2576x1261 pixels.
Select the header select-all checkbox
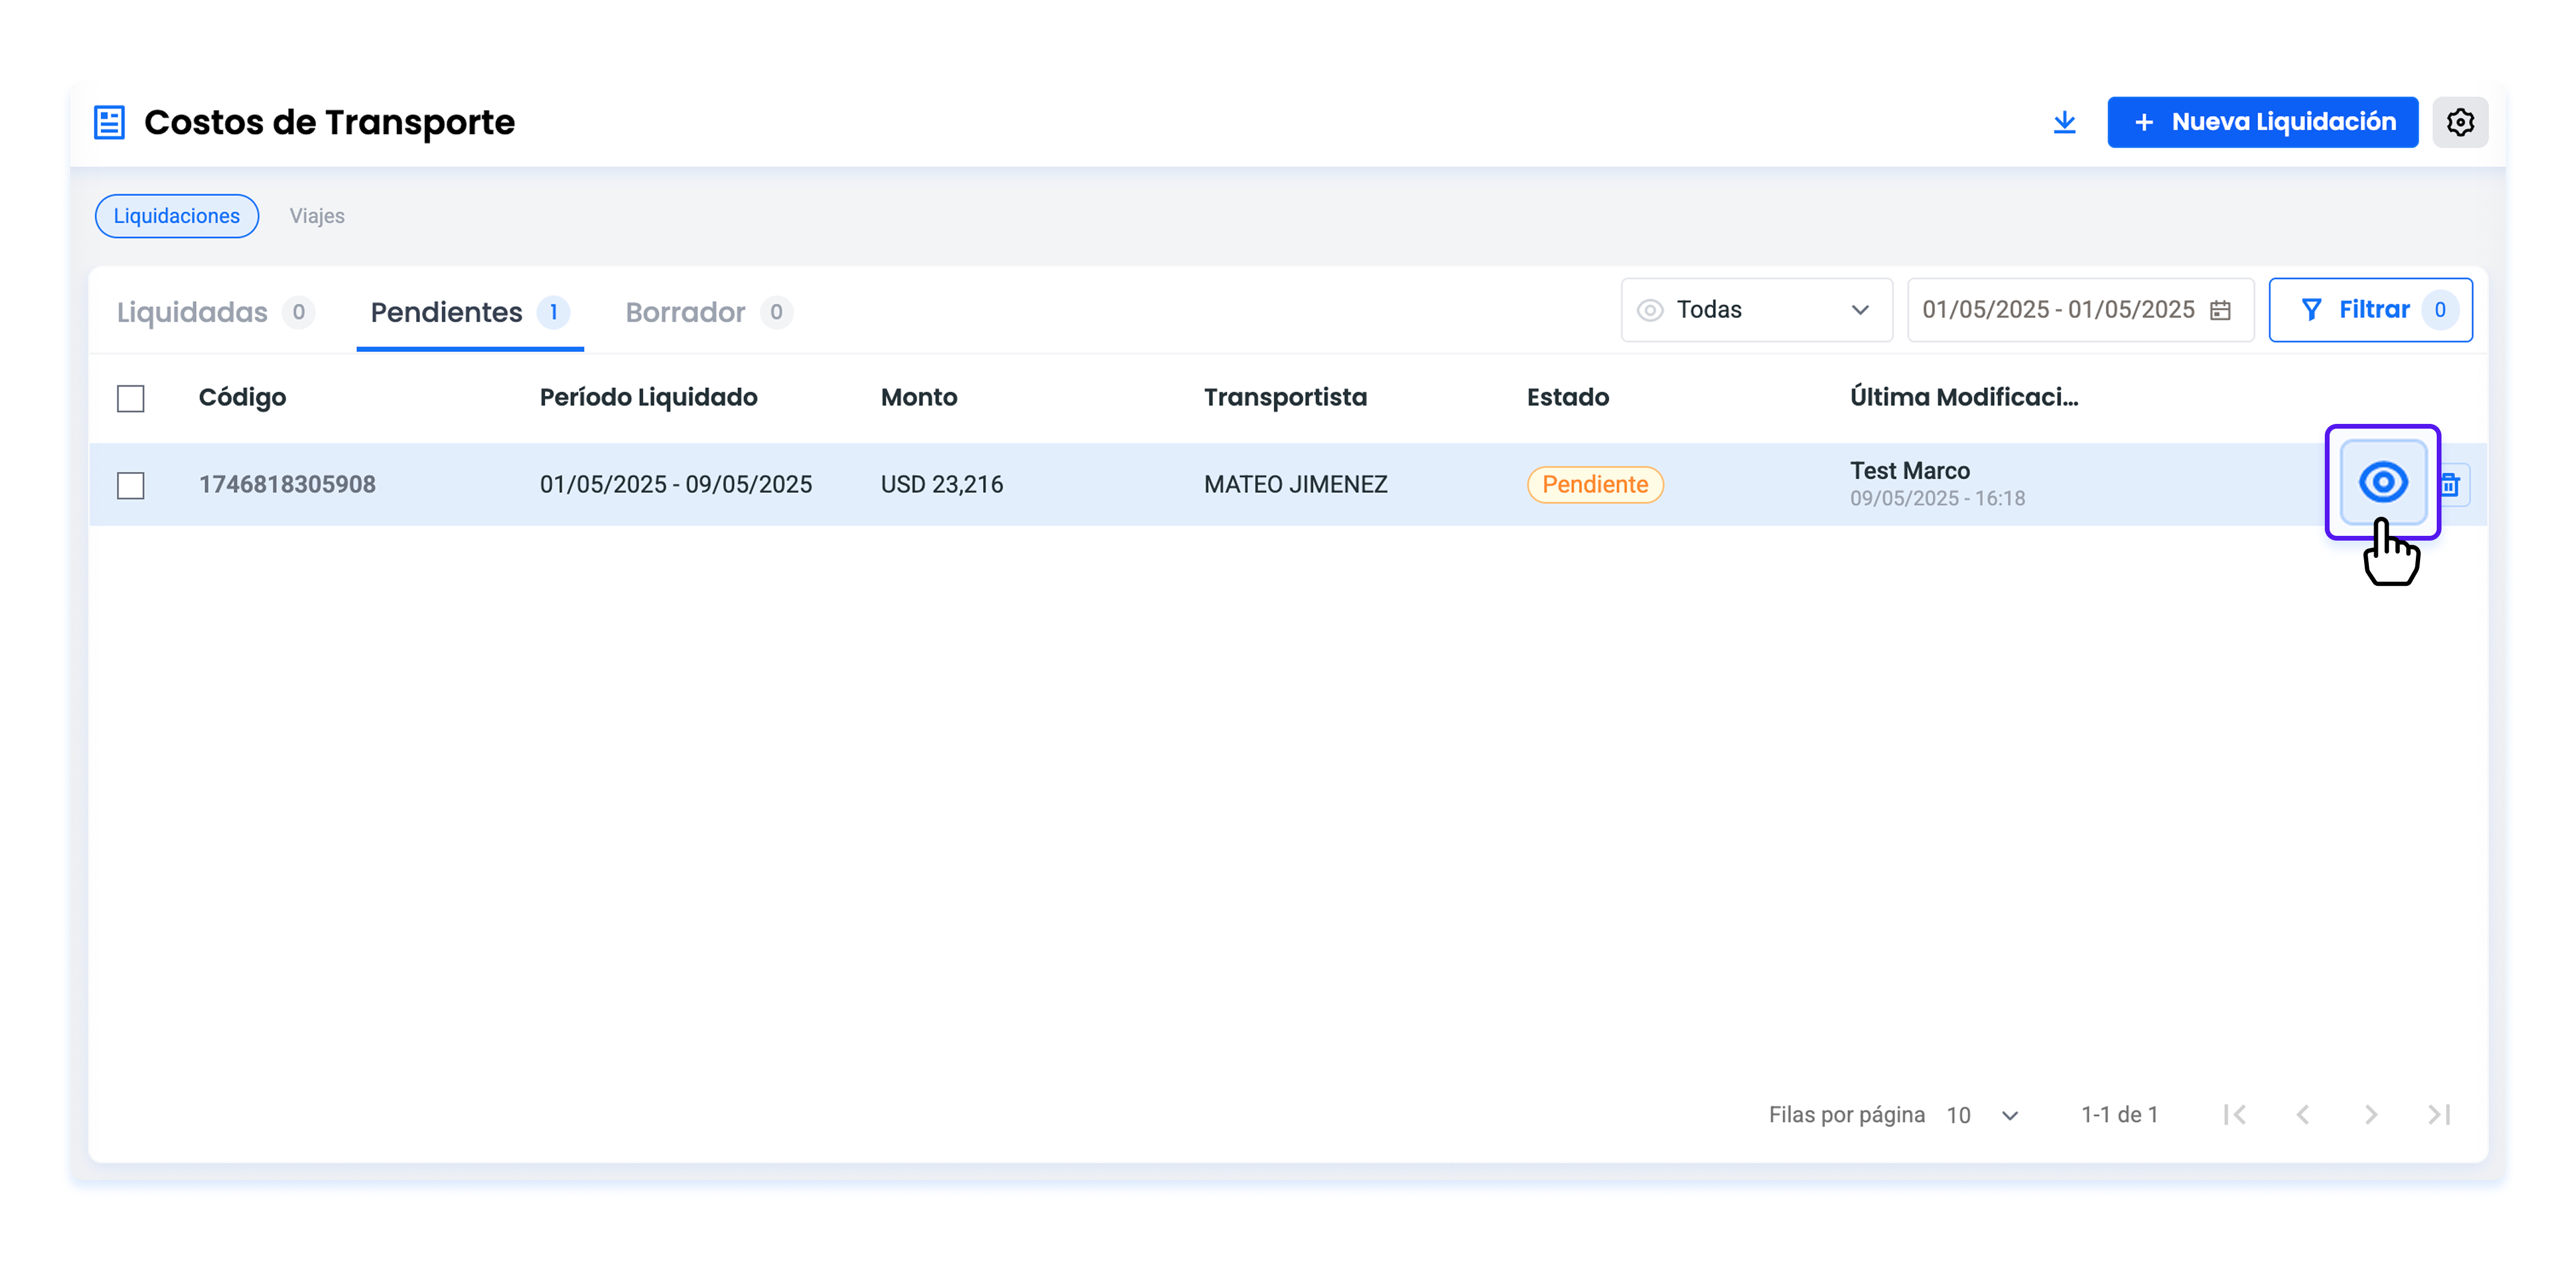click(131, 398)
